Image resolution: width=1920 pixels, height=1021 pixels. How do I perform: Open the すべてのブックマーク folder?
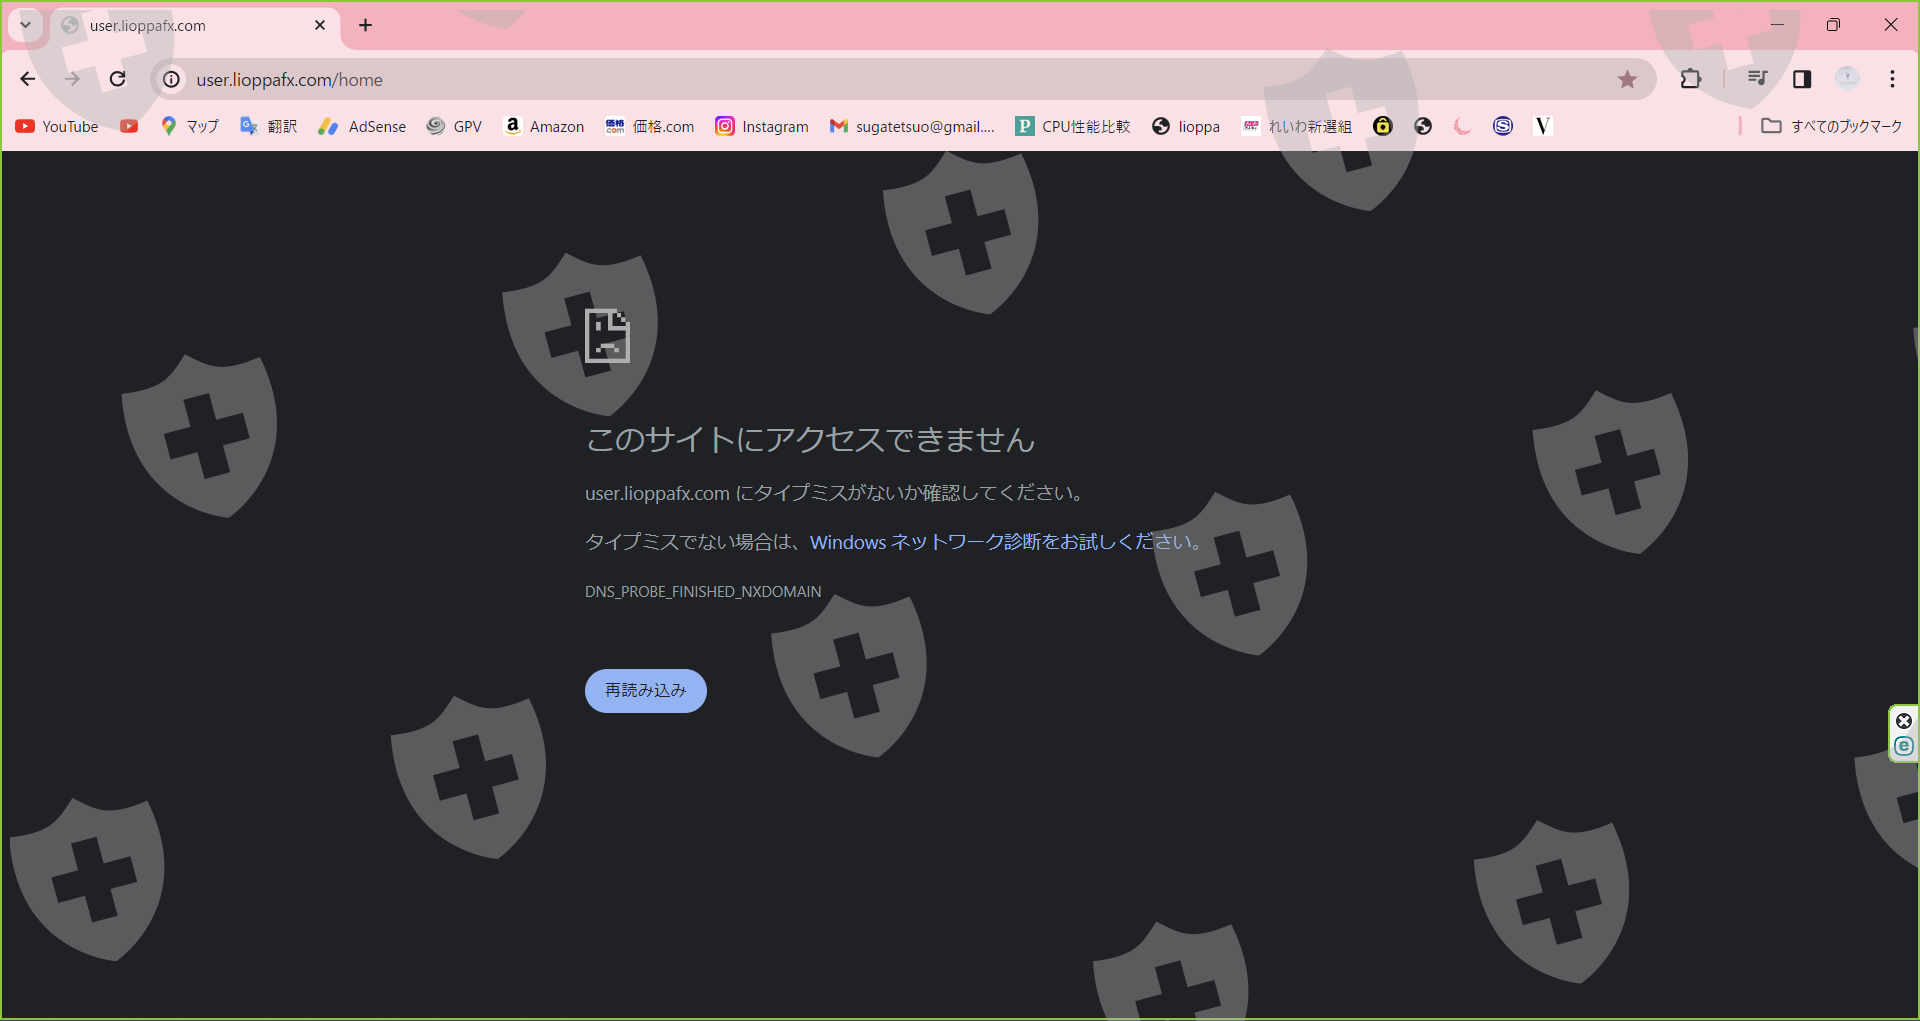pyautogui.click(x=1832, y=126)
